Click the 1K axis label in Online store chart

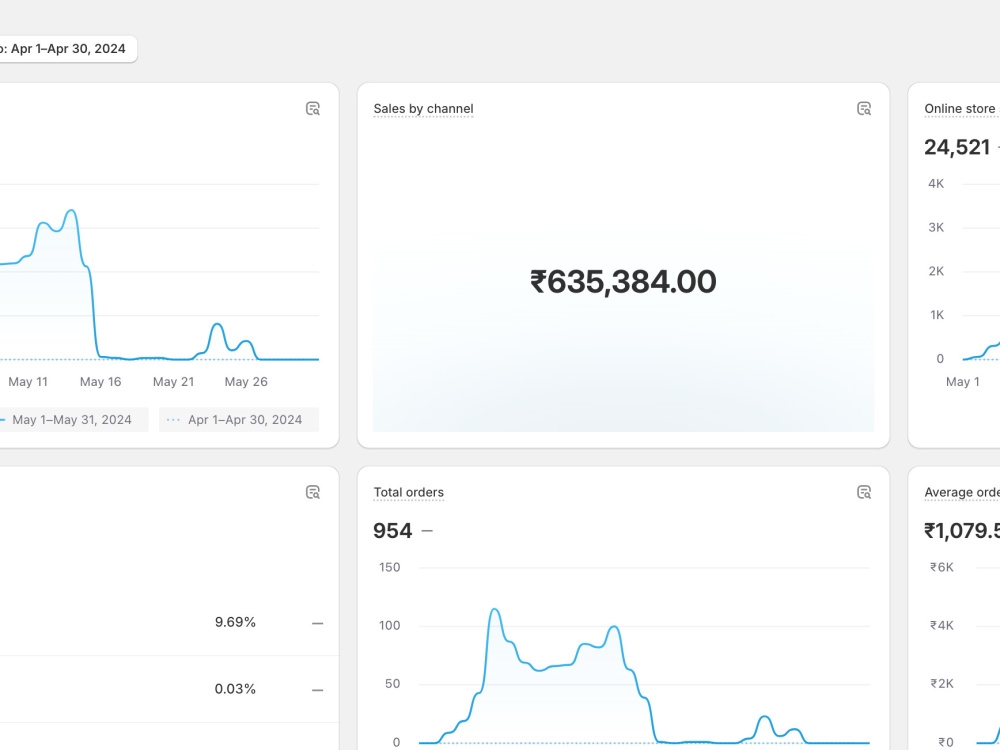tap(937, 314)
